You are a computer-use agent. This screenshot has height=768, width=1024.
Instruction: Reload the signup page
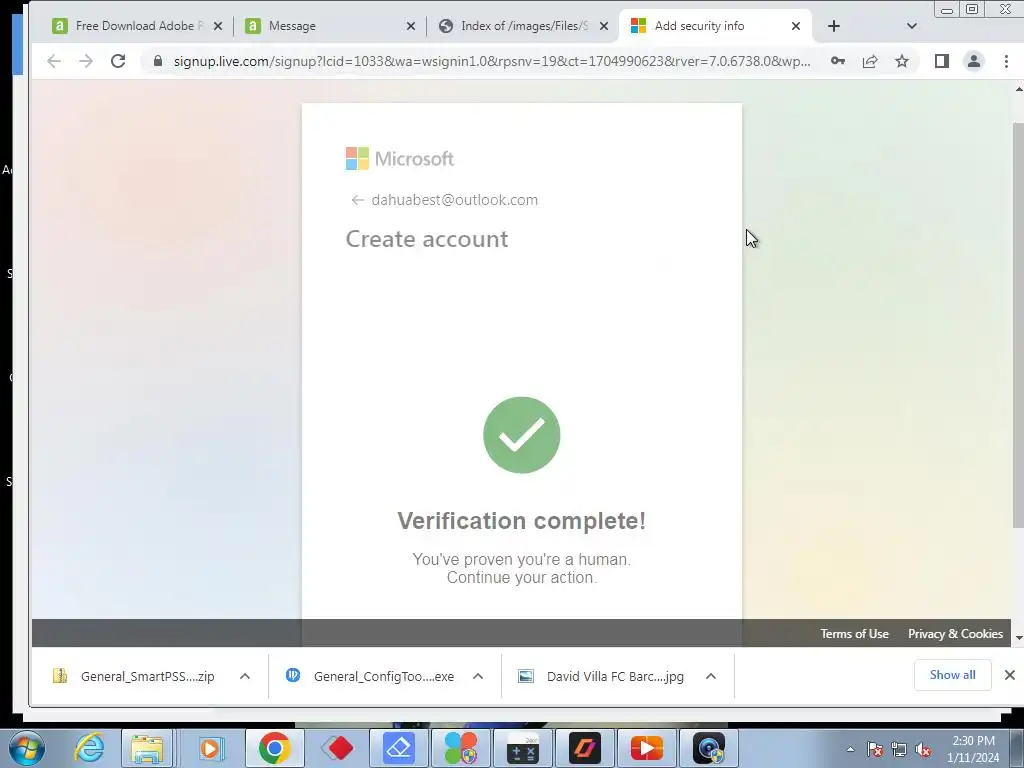tap(118, 61)
